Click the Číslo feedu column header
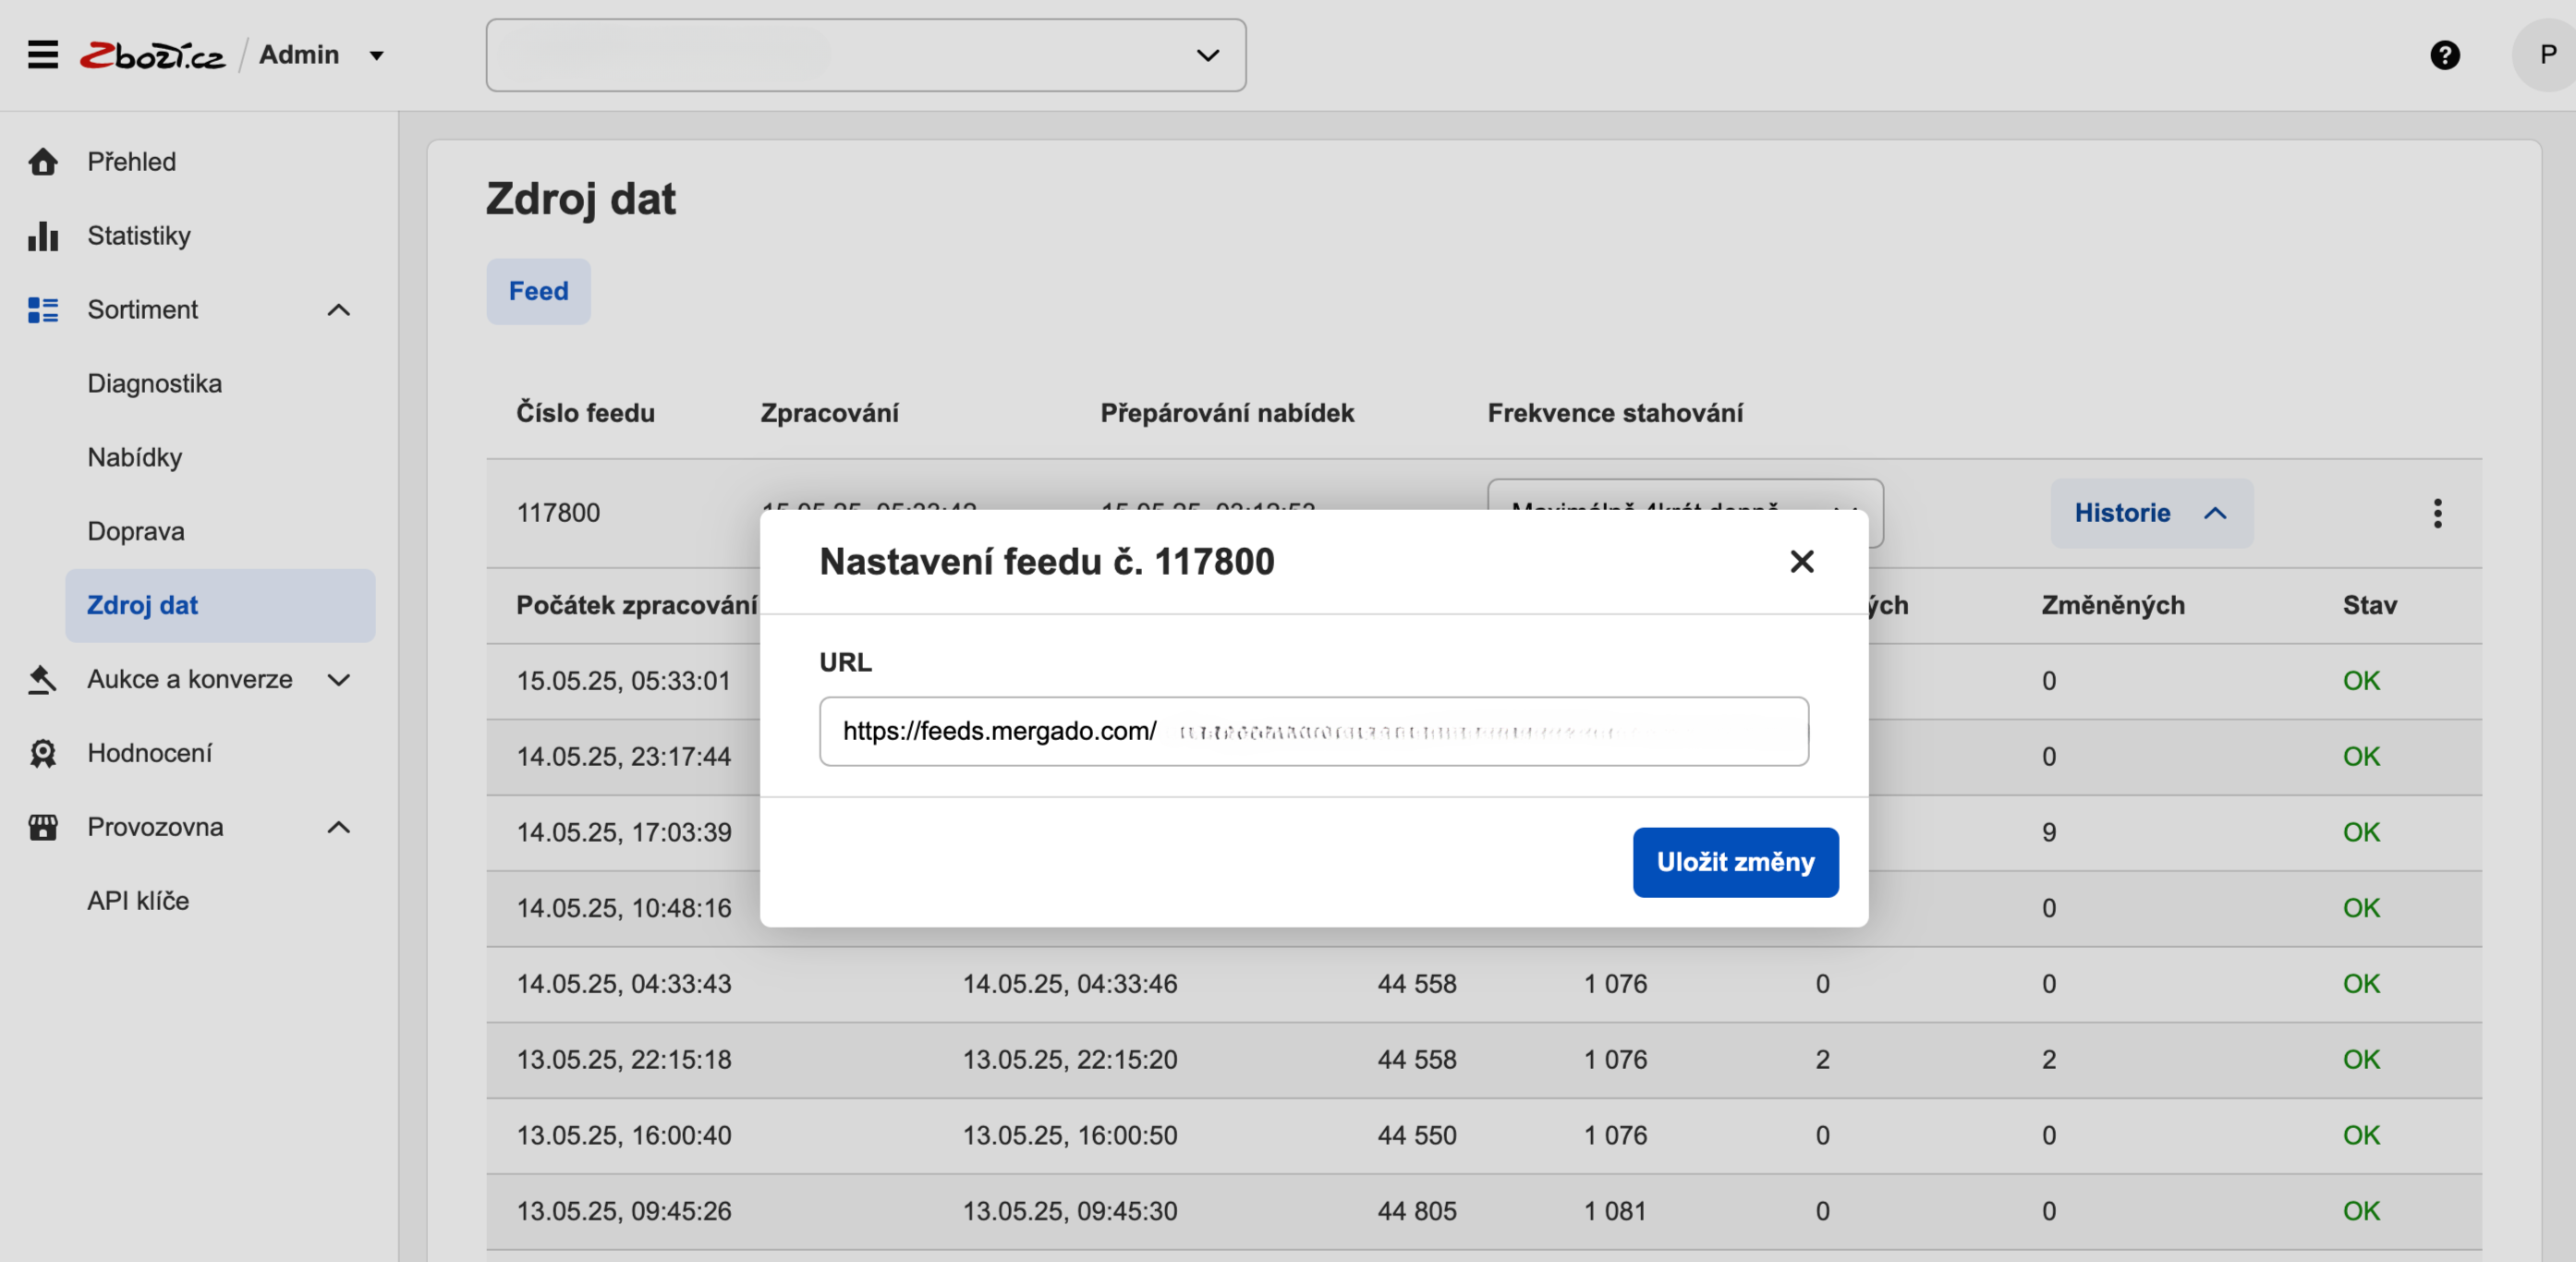The width and height of the screenshot is (2576, 1262). coord(585,413)
